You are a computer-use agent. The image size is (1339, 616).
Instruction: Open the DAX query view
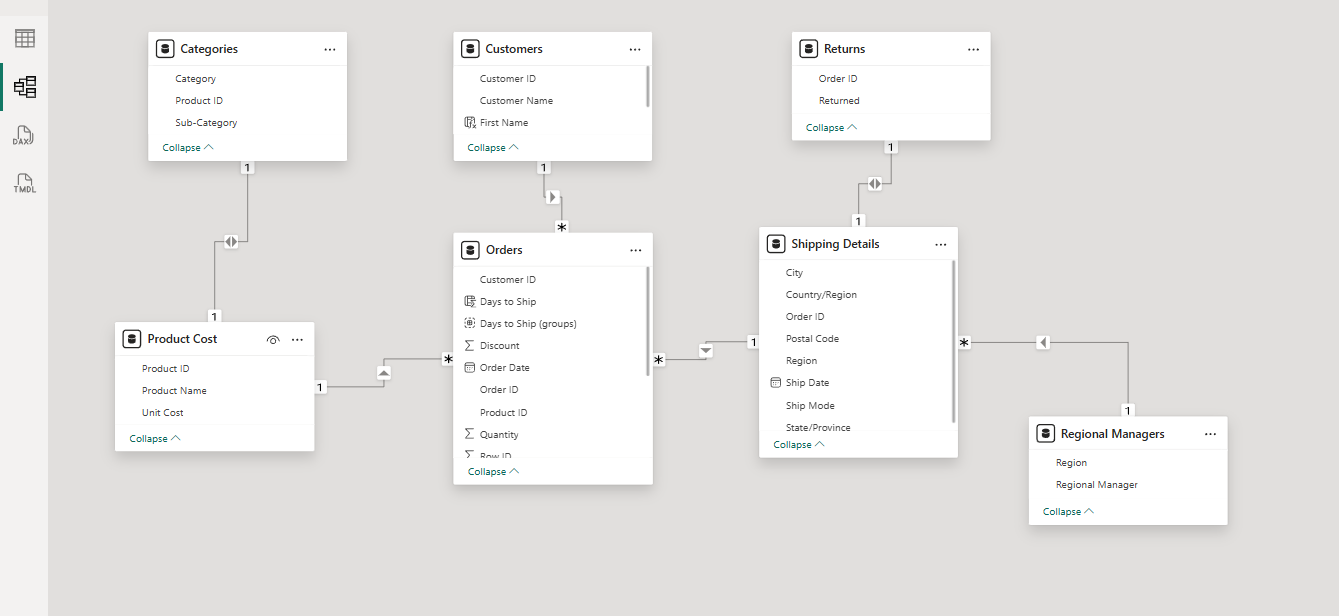coord(24,136)
